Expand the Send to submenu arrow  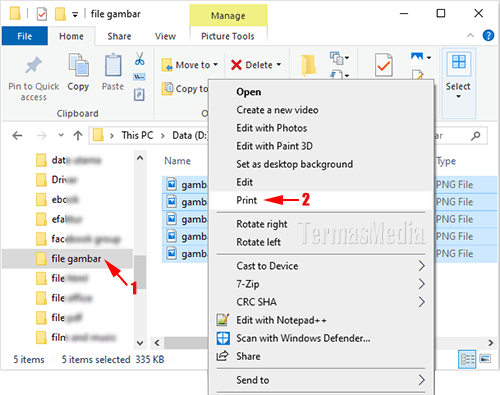coord(422,380)
